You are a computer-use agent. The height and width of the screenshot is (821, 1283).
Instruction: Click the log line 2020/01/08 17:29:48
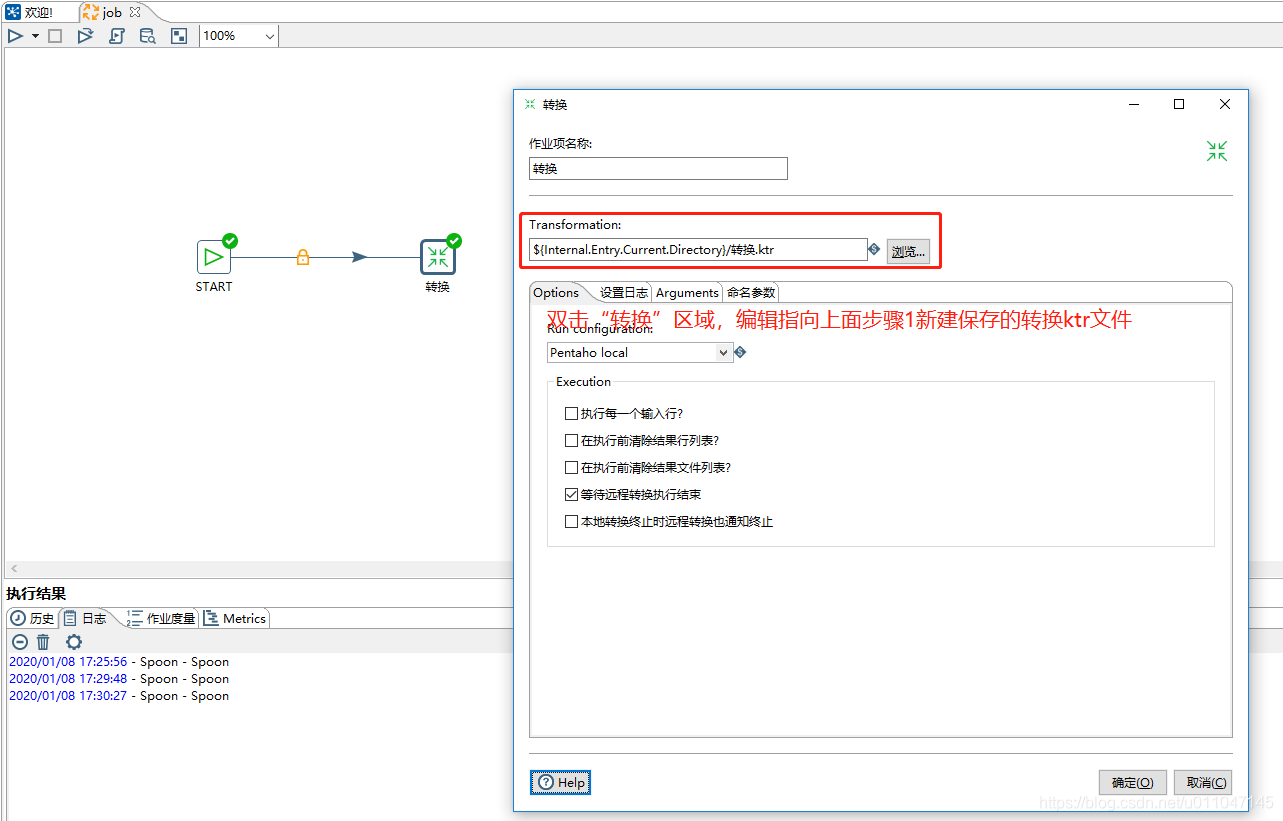(x=119, y=679)
